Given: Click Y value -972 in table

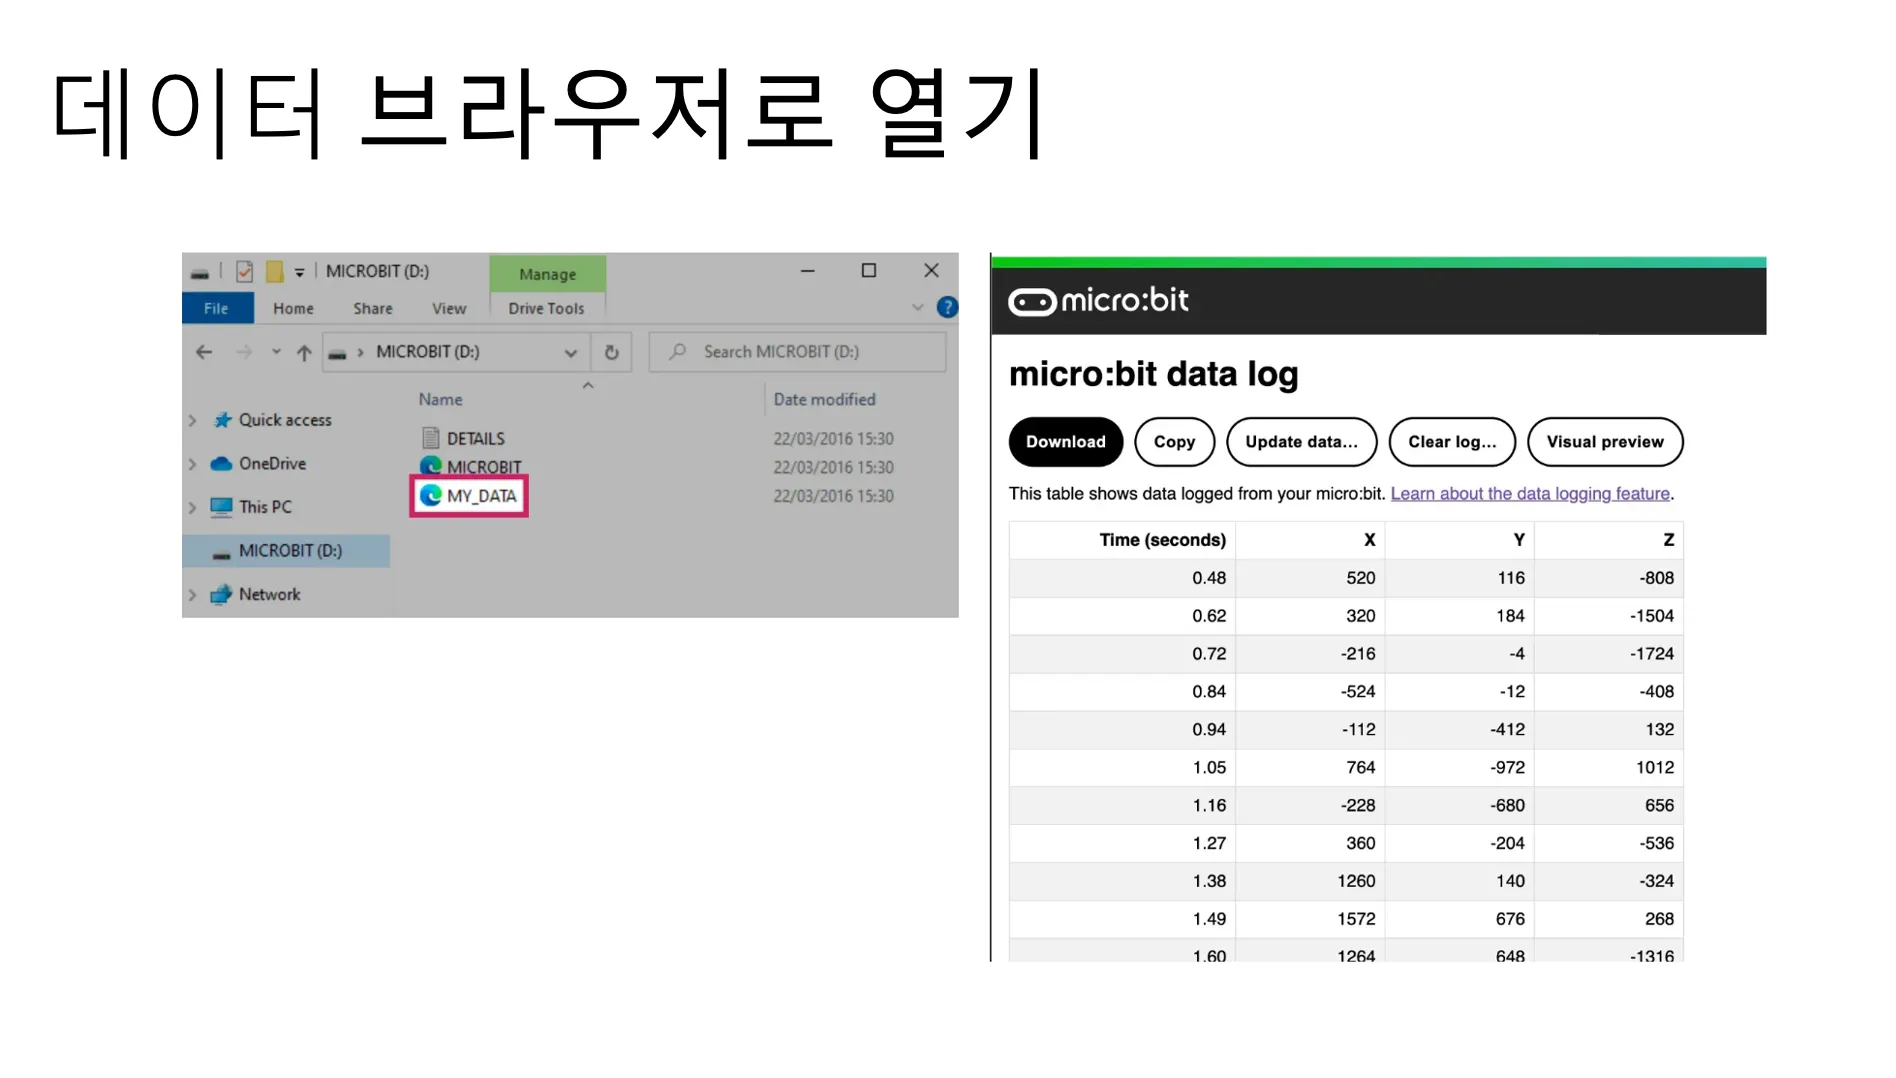Looking at the screenshot, I should coord(1508,768).
